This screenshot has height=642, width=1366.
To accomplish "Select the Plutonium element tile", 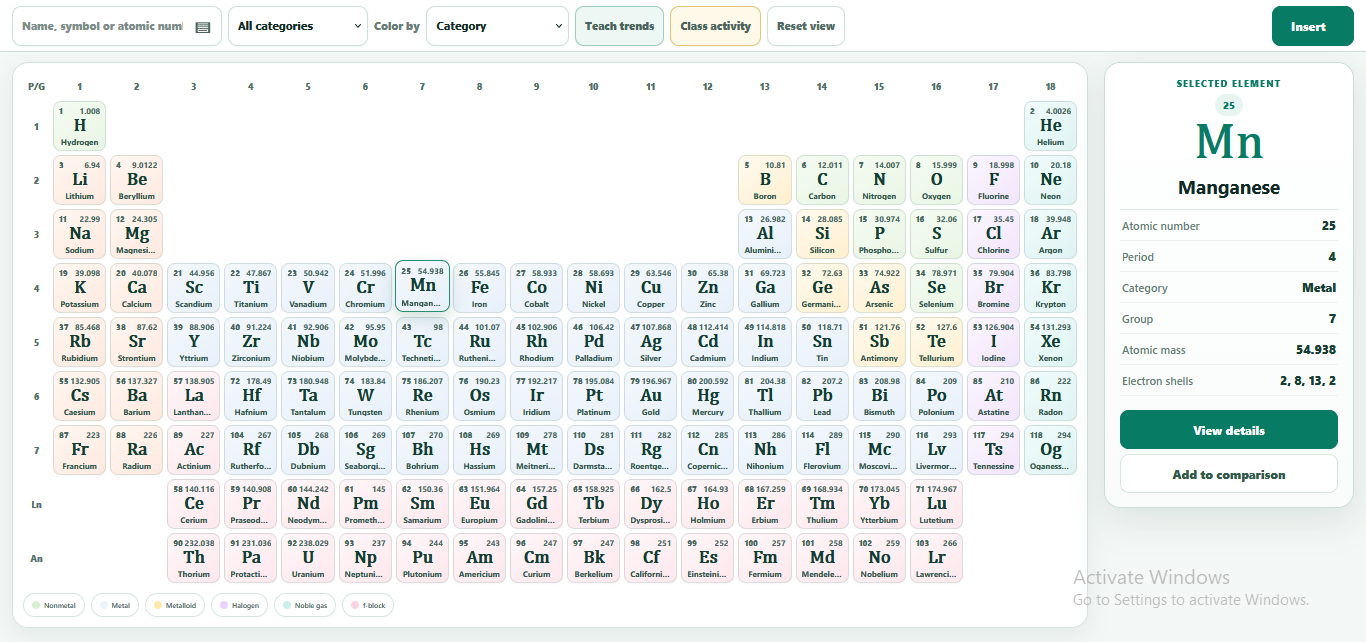I will [422, 558].
